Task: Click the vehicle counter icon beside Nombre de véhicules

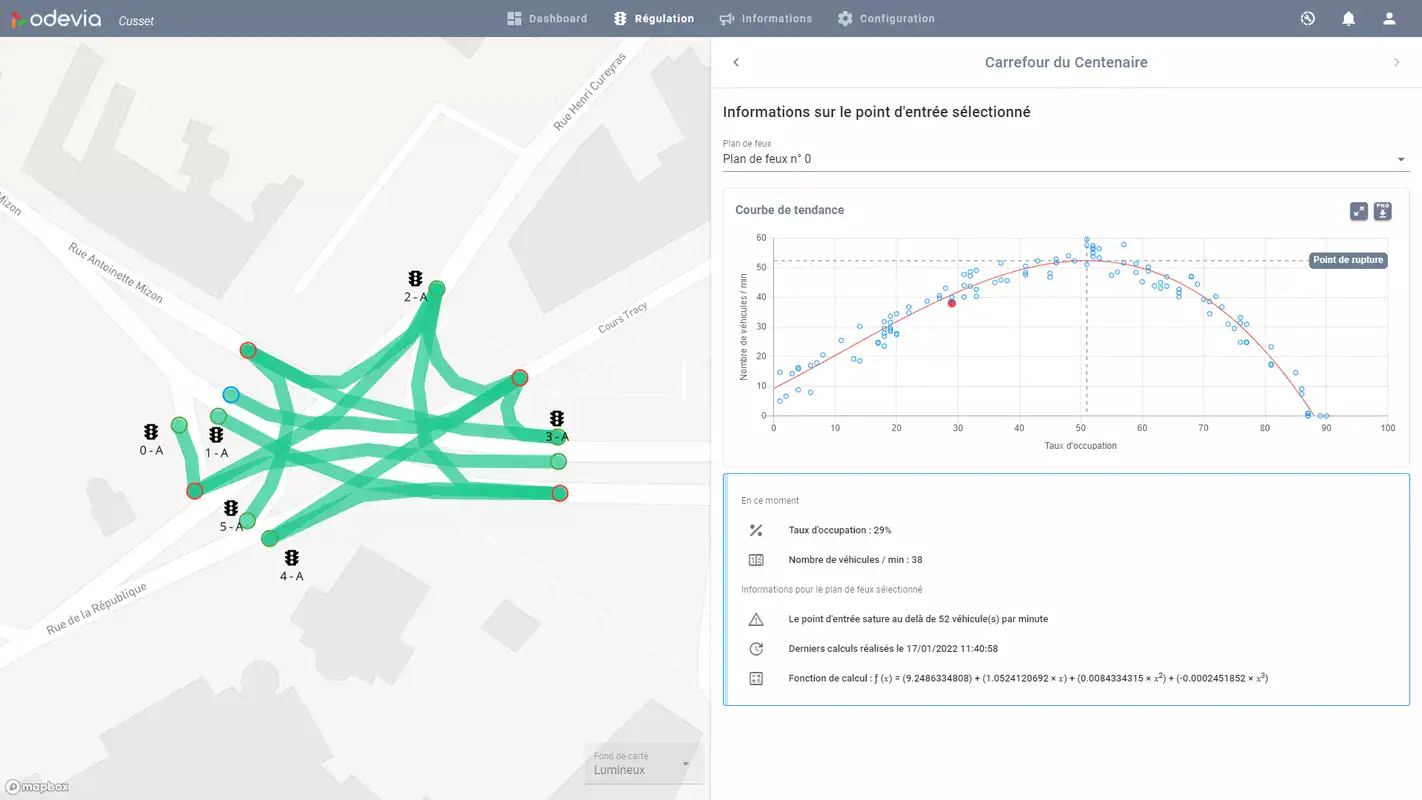Action: [756, 559]
